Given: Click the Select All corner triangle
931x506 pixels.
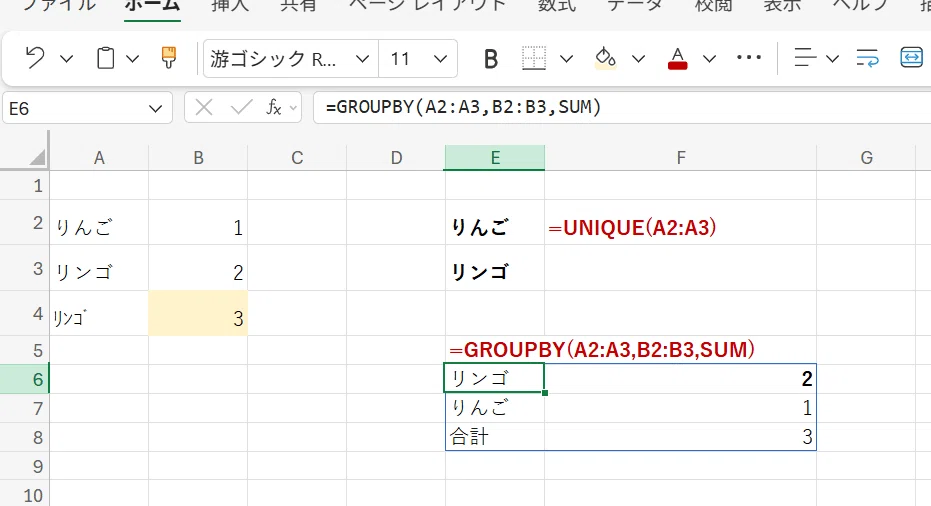Looking at the screenshot, I should coord(37,157).
